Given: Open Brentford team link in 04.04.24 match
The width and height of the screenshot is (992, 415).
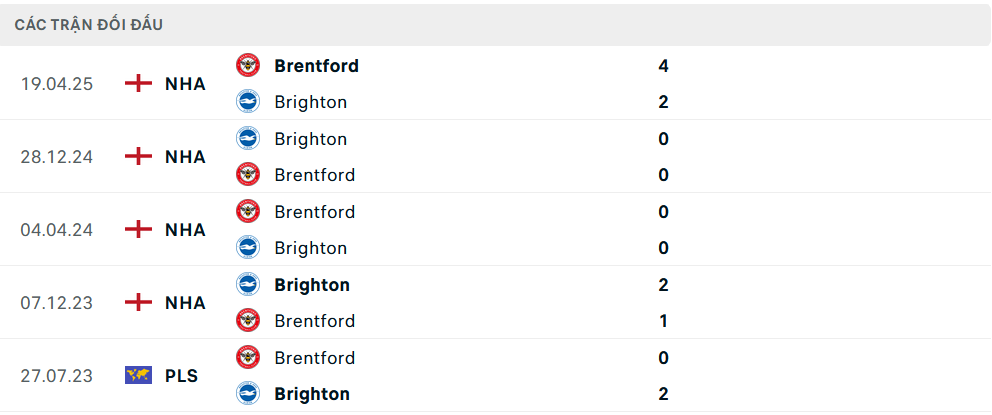Looking at the screenshot, I should pyautogui.click(x=314, y=212).
